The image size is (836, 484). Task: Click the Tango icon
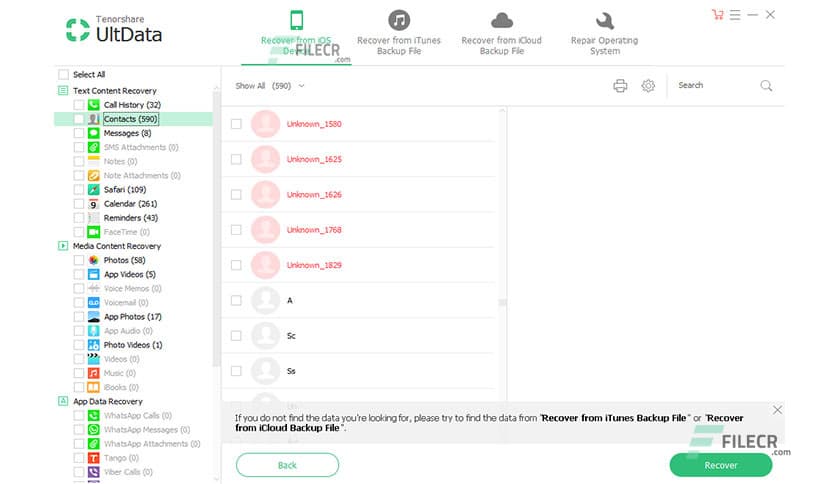pos(93,458)
